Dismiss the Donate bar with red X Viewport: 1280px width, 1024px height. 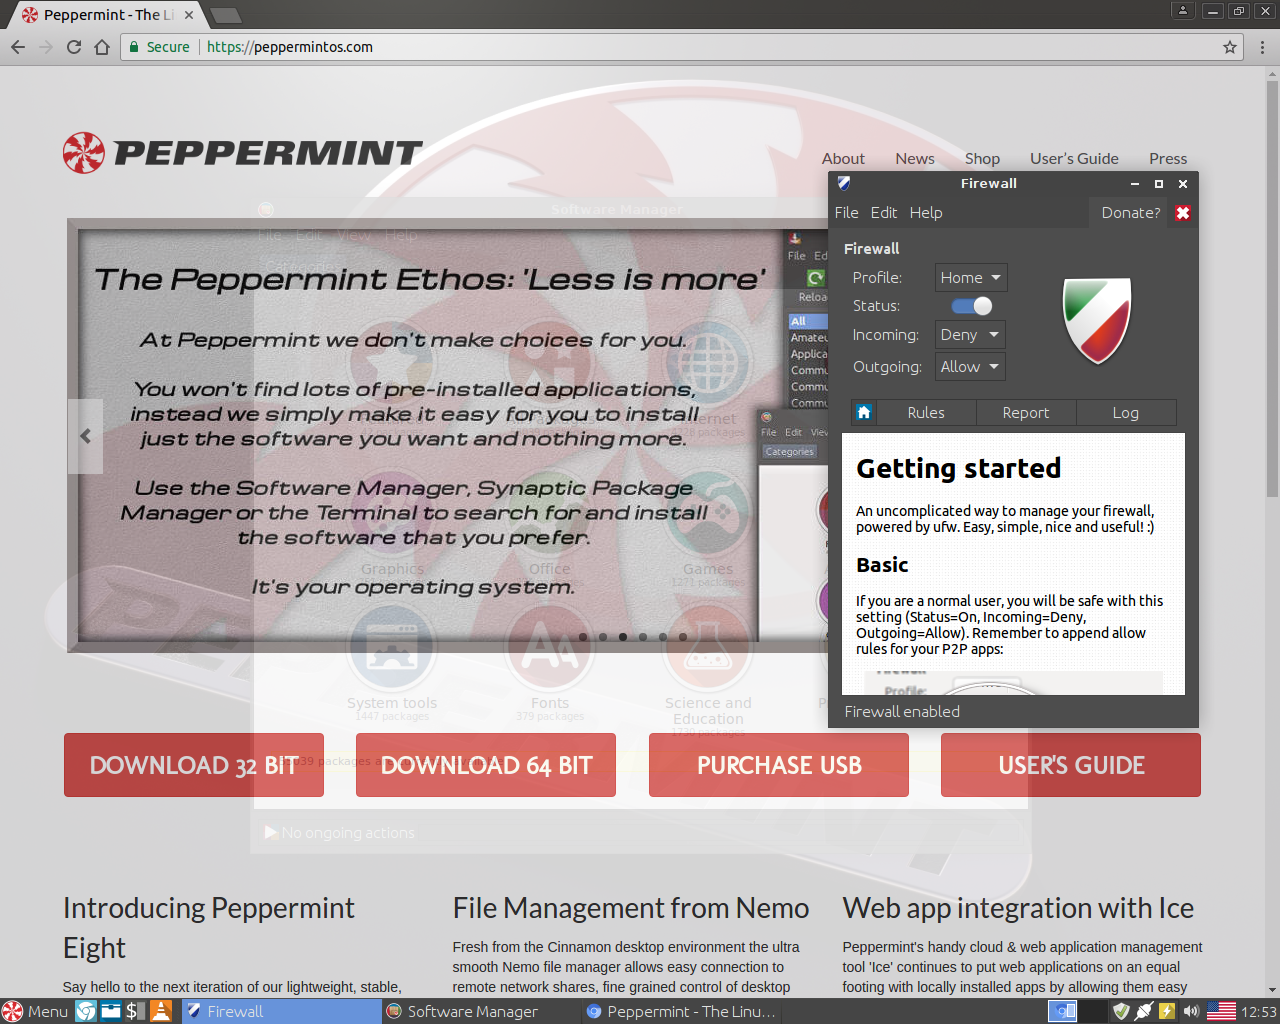pos(1183,213)
